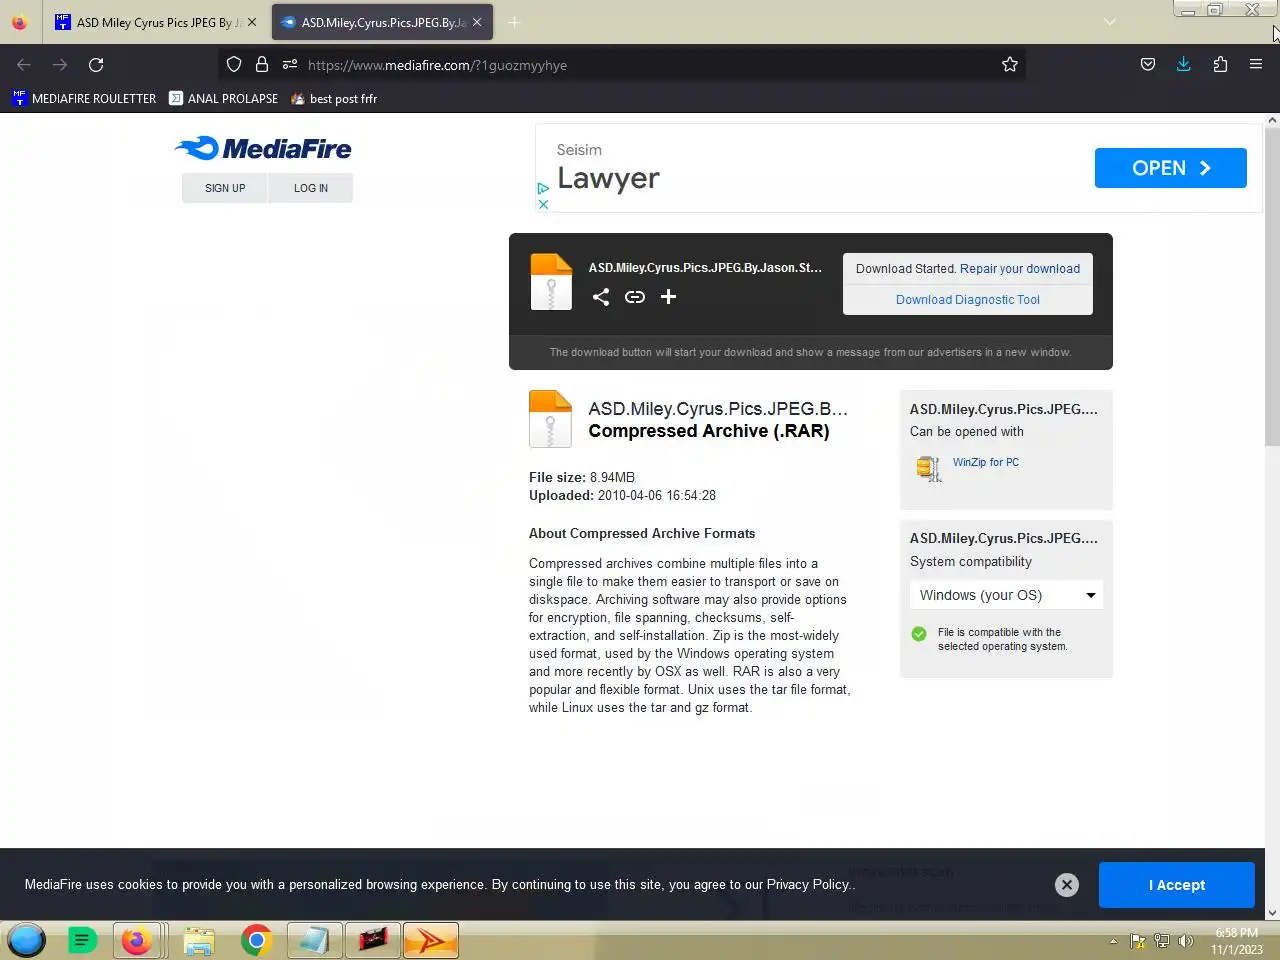Open Google Chrome from the taskbar
Viewport: 1280px width, 960px height.
click(x=256, y=941)
